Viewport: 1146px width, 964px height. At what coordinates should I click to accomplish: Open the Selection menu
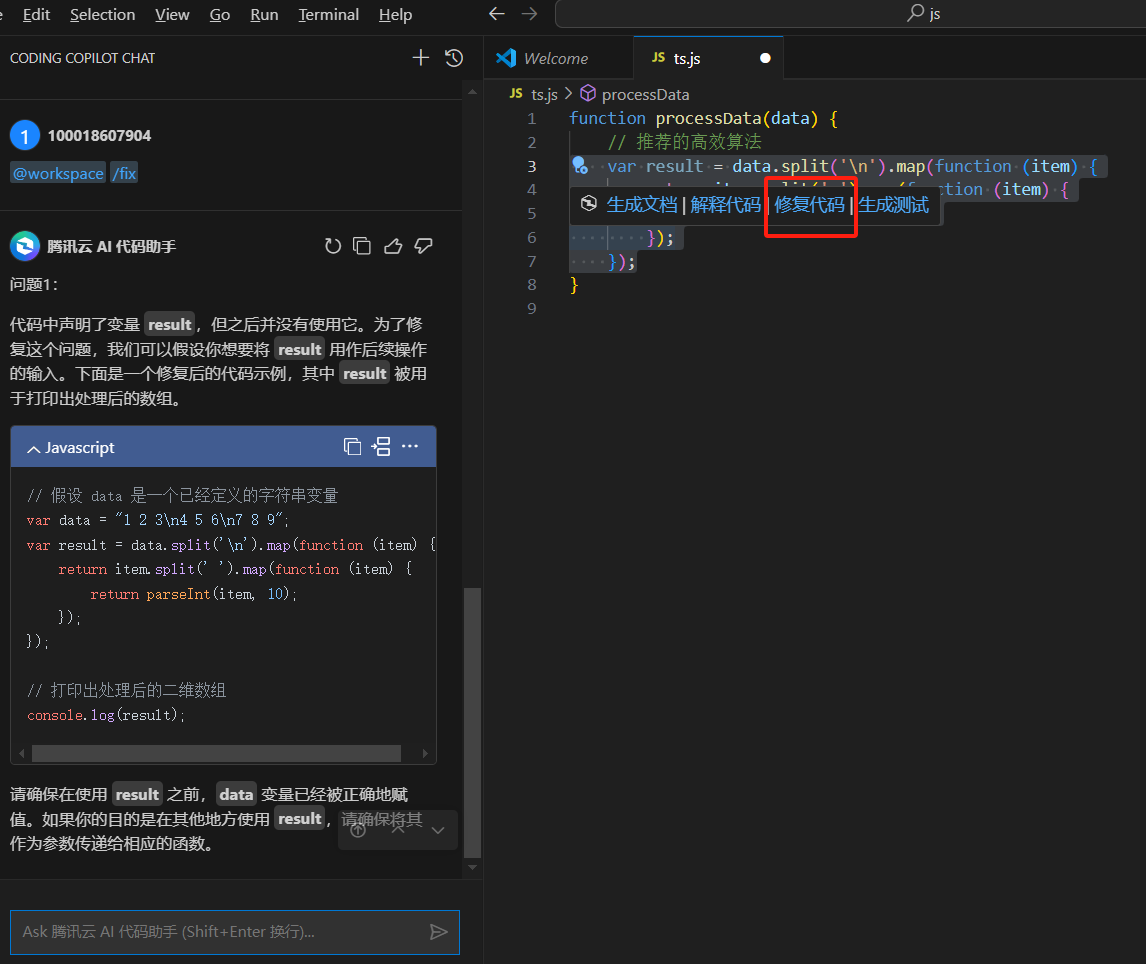pos(102,15)
